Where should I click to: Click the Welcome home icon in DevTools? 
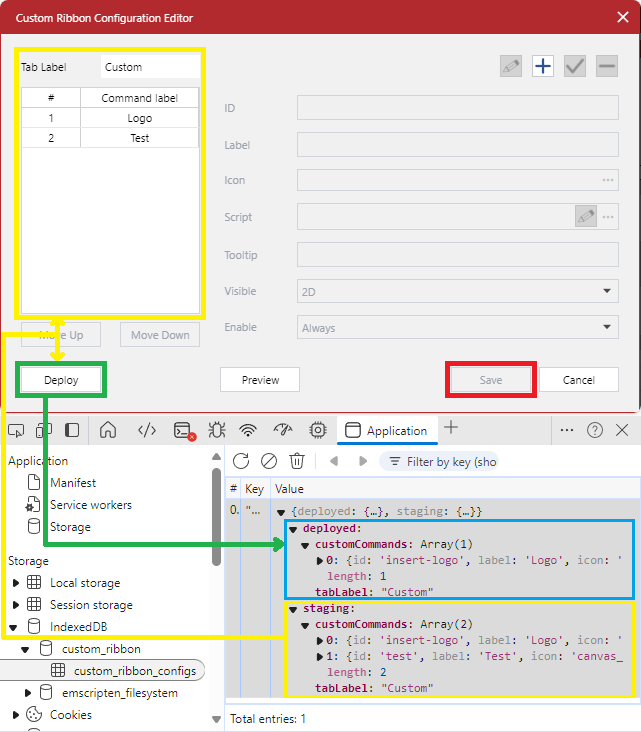[108, 430]
